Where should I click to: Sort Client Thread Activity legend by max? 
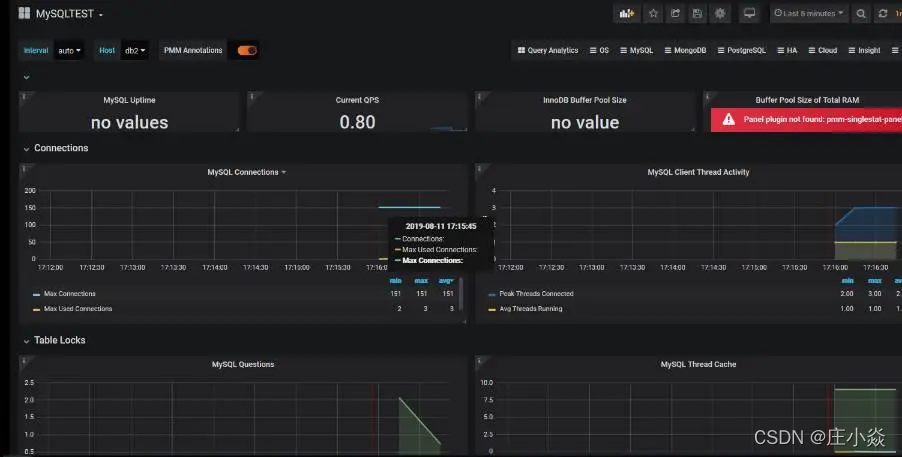point(874,281)
